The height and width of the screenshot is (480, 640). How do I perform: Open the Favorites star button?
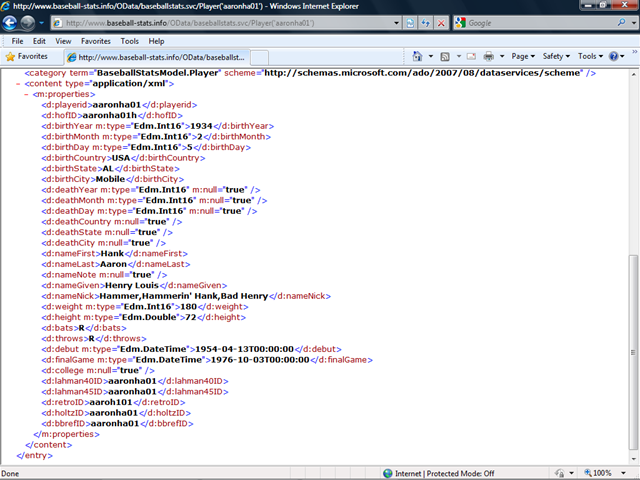(27, 56)
